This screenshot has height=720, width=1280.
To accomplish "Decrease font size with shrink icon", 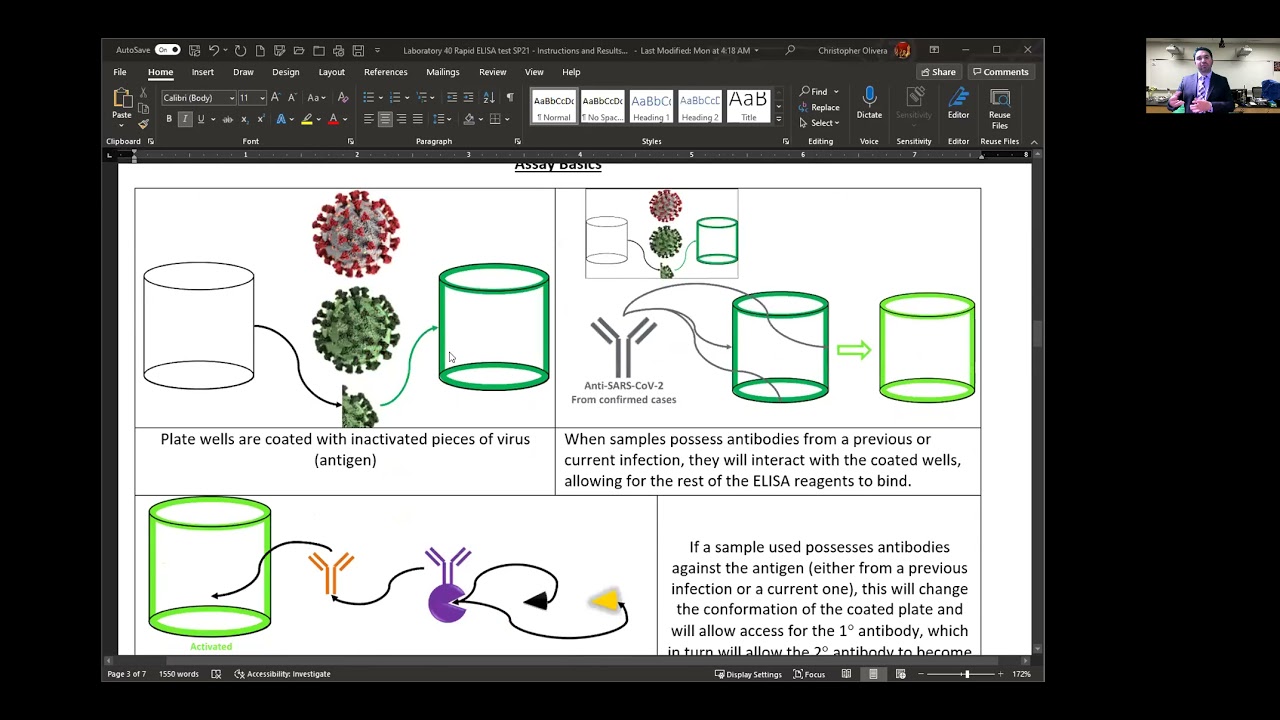I will coord(292,97).
